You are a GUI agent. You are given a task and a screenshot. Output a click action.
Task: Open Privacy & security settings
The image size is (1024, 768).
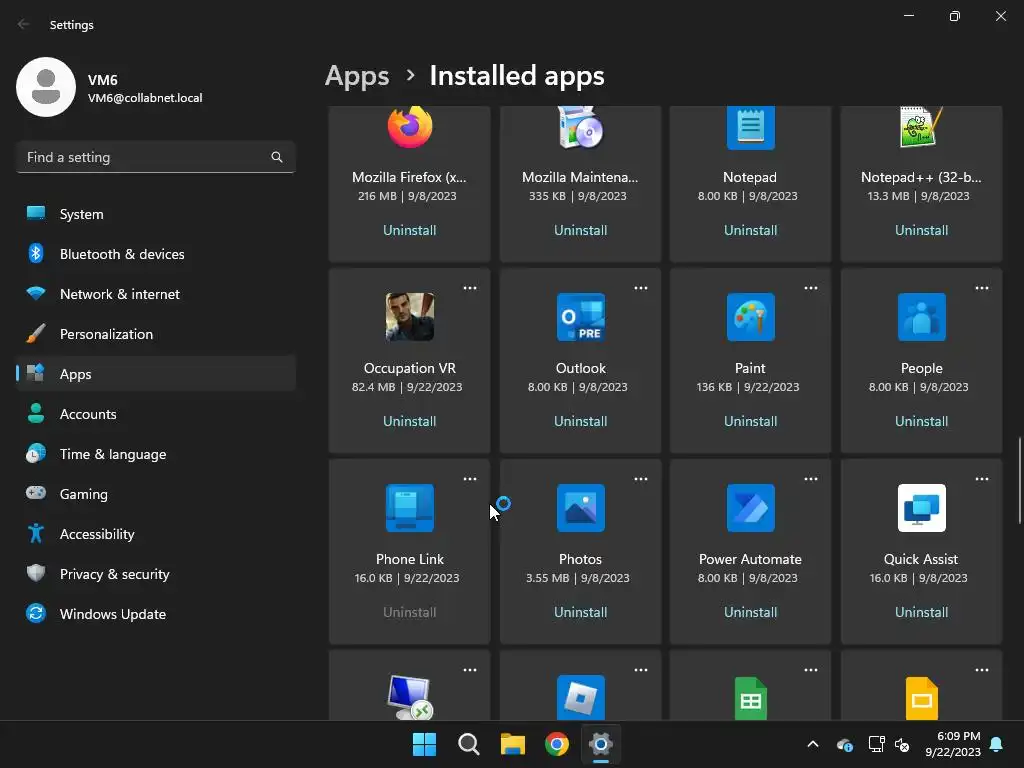pos(156,574)
